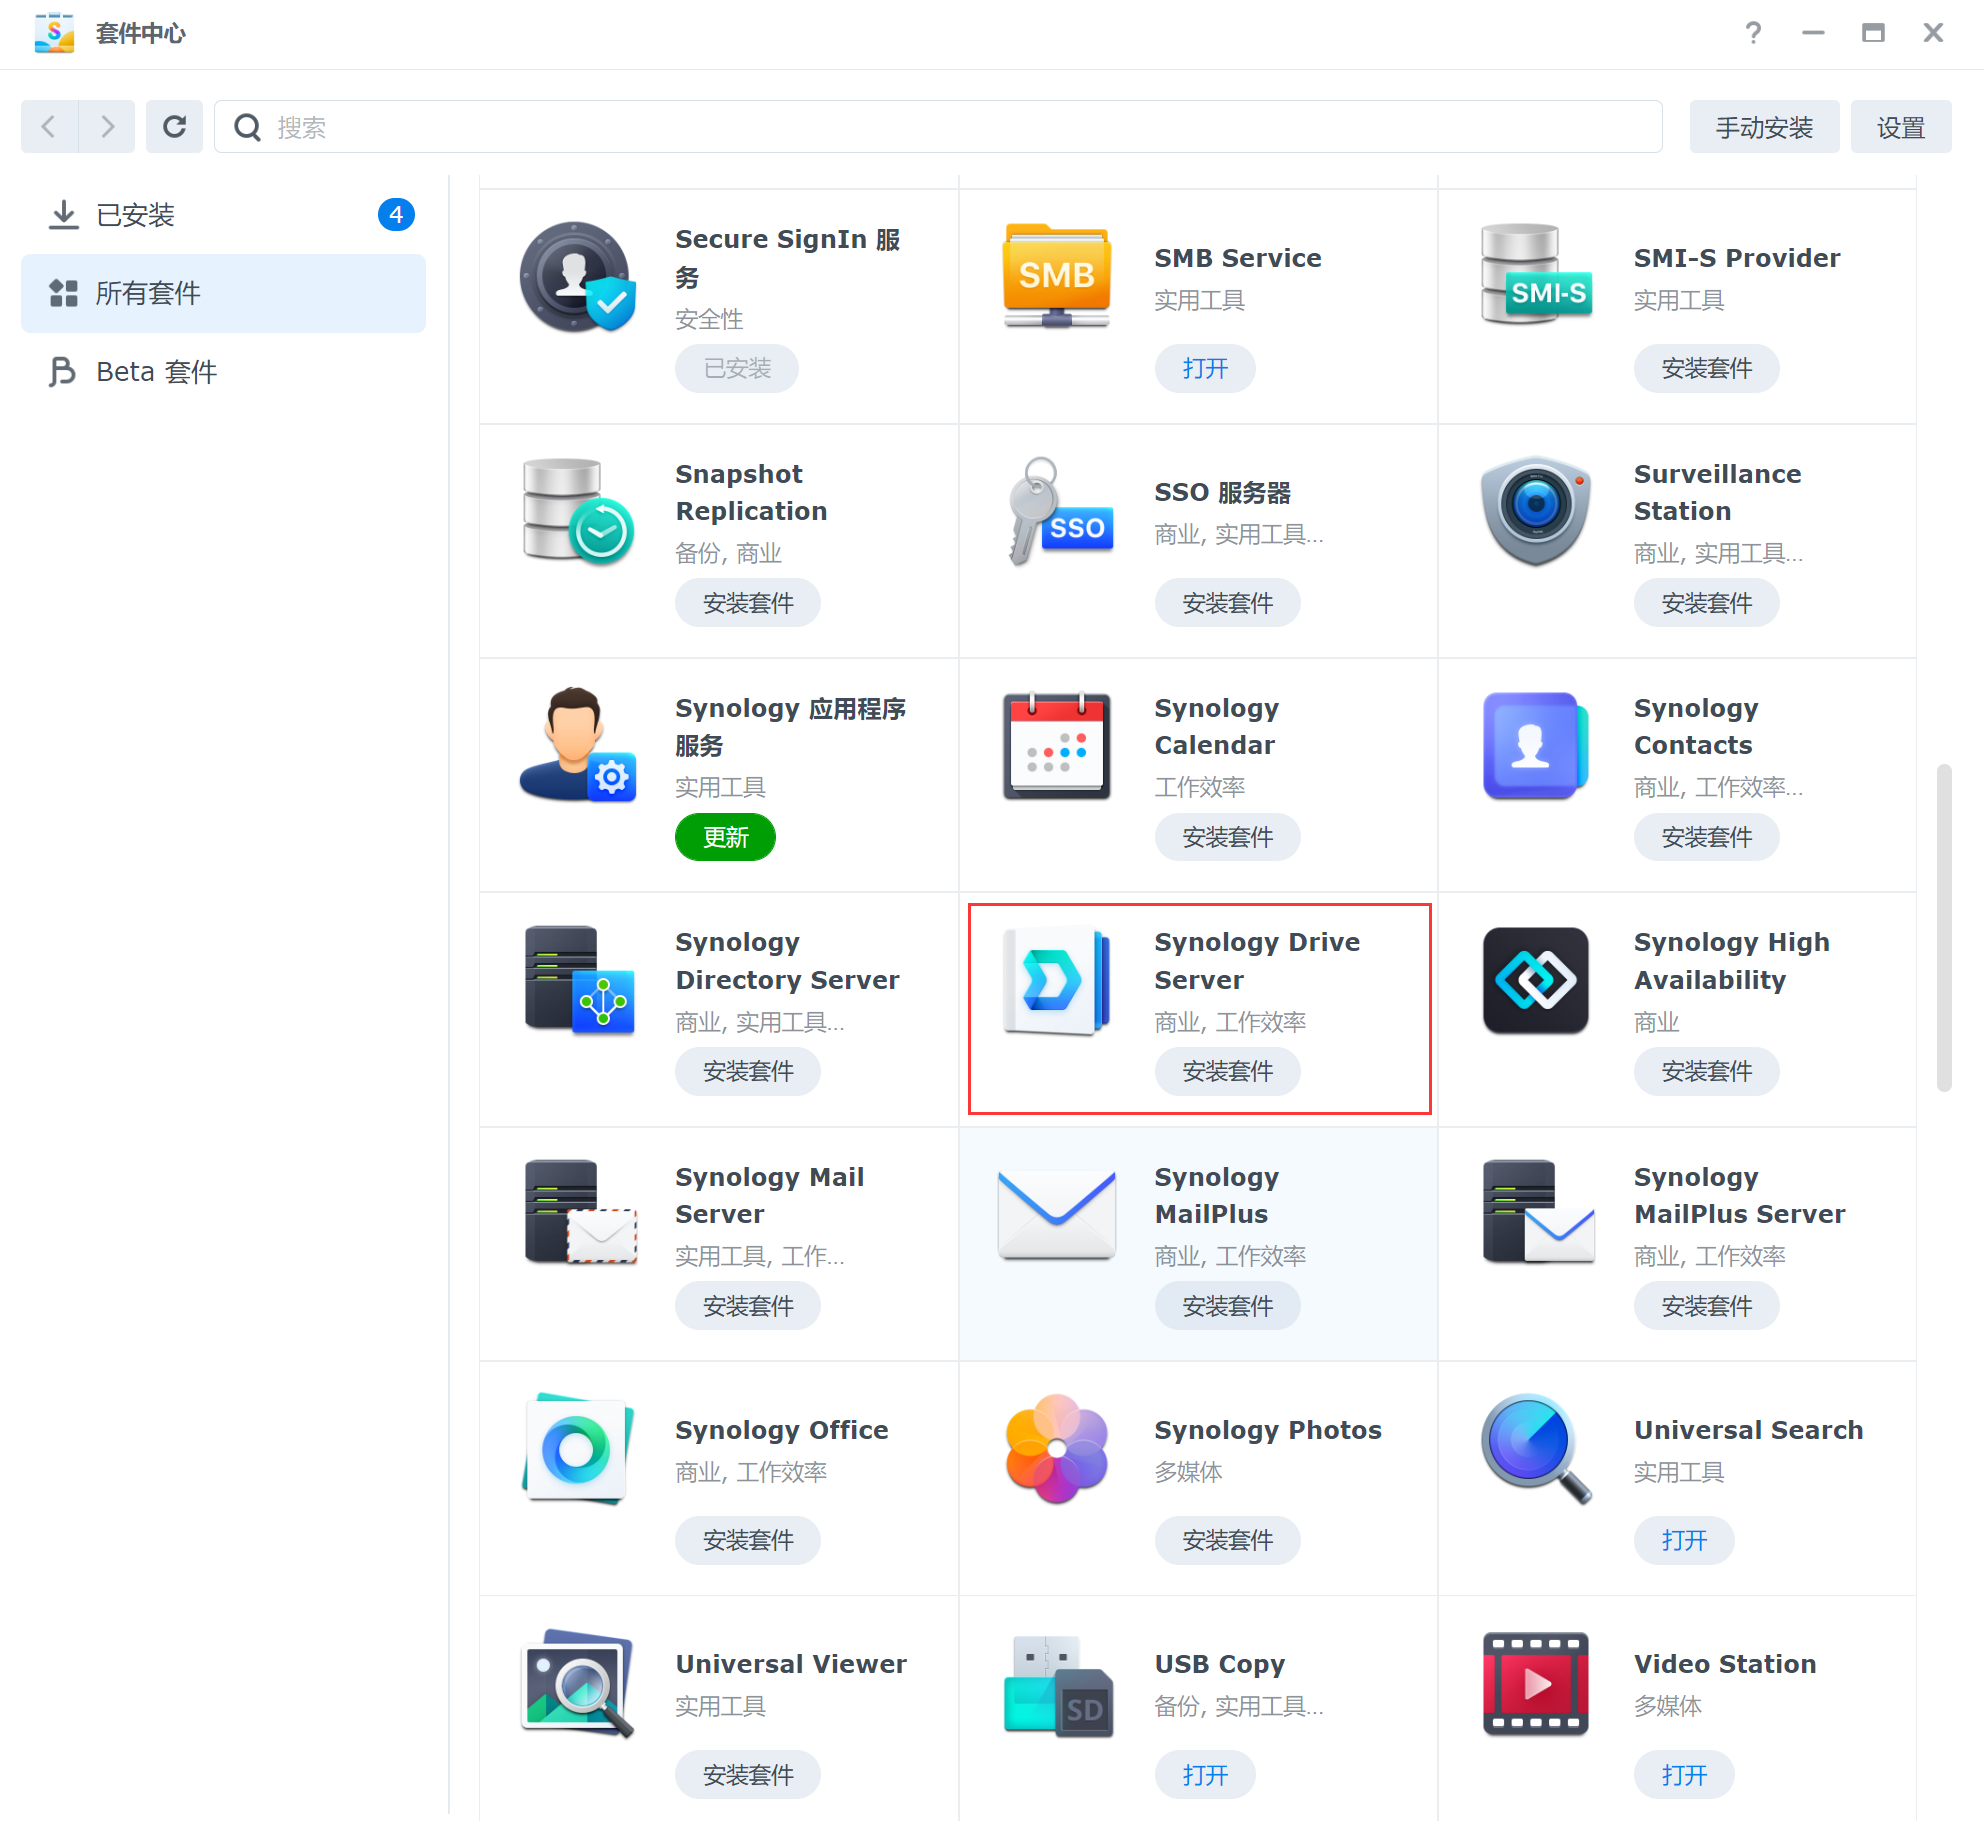The image size is (1984, 1839).
Task: Click the Video Station icon
Action: tap(1535, 1683)
